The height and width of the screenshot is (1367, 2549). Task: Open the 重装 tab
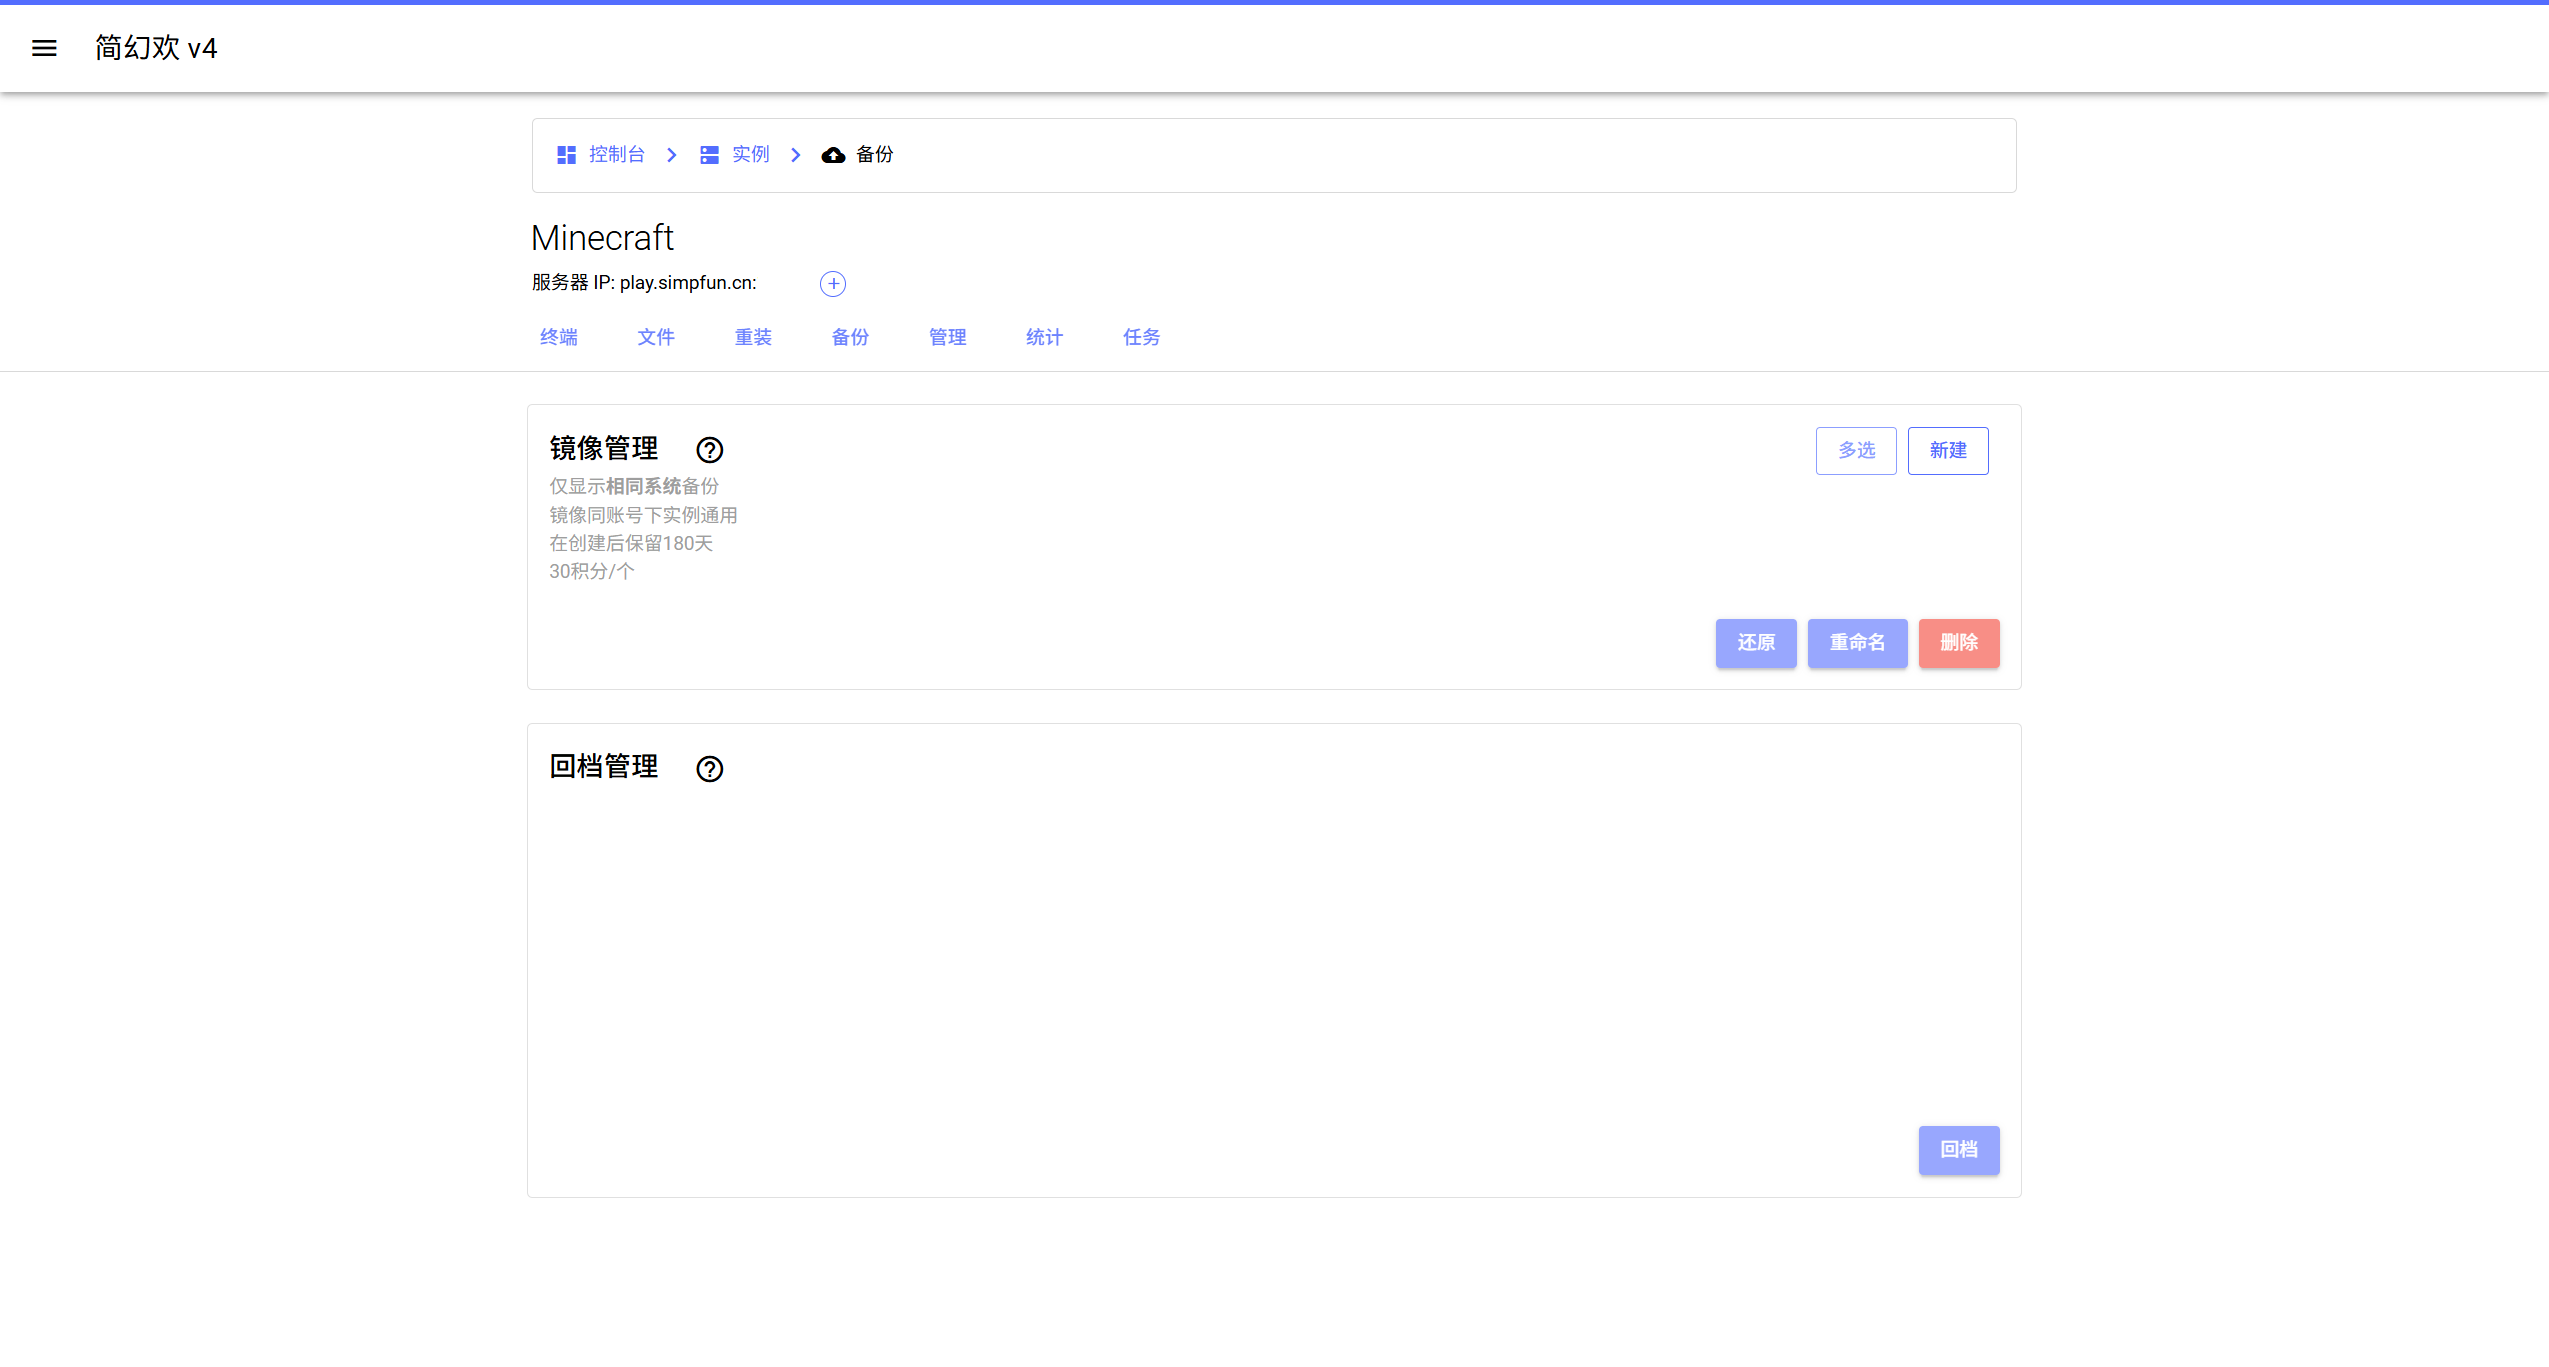753,337
